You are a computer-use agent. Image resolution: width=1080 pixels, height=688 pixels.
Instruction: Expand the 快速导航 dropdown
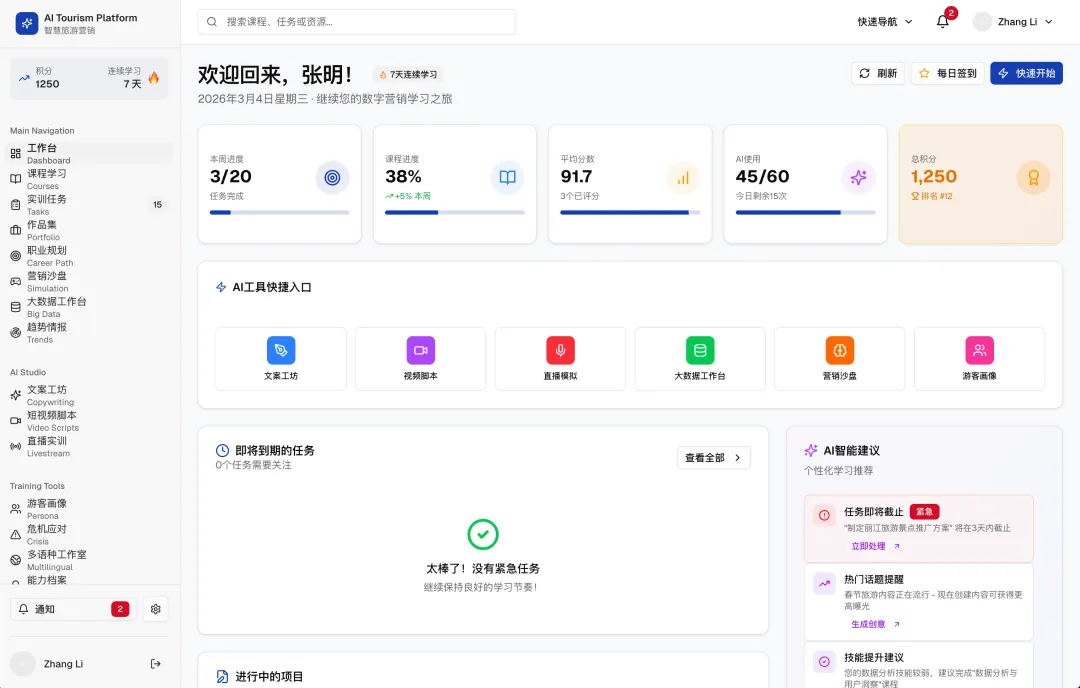pos(885,22)
